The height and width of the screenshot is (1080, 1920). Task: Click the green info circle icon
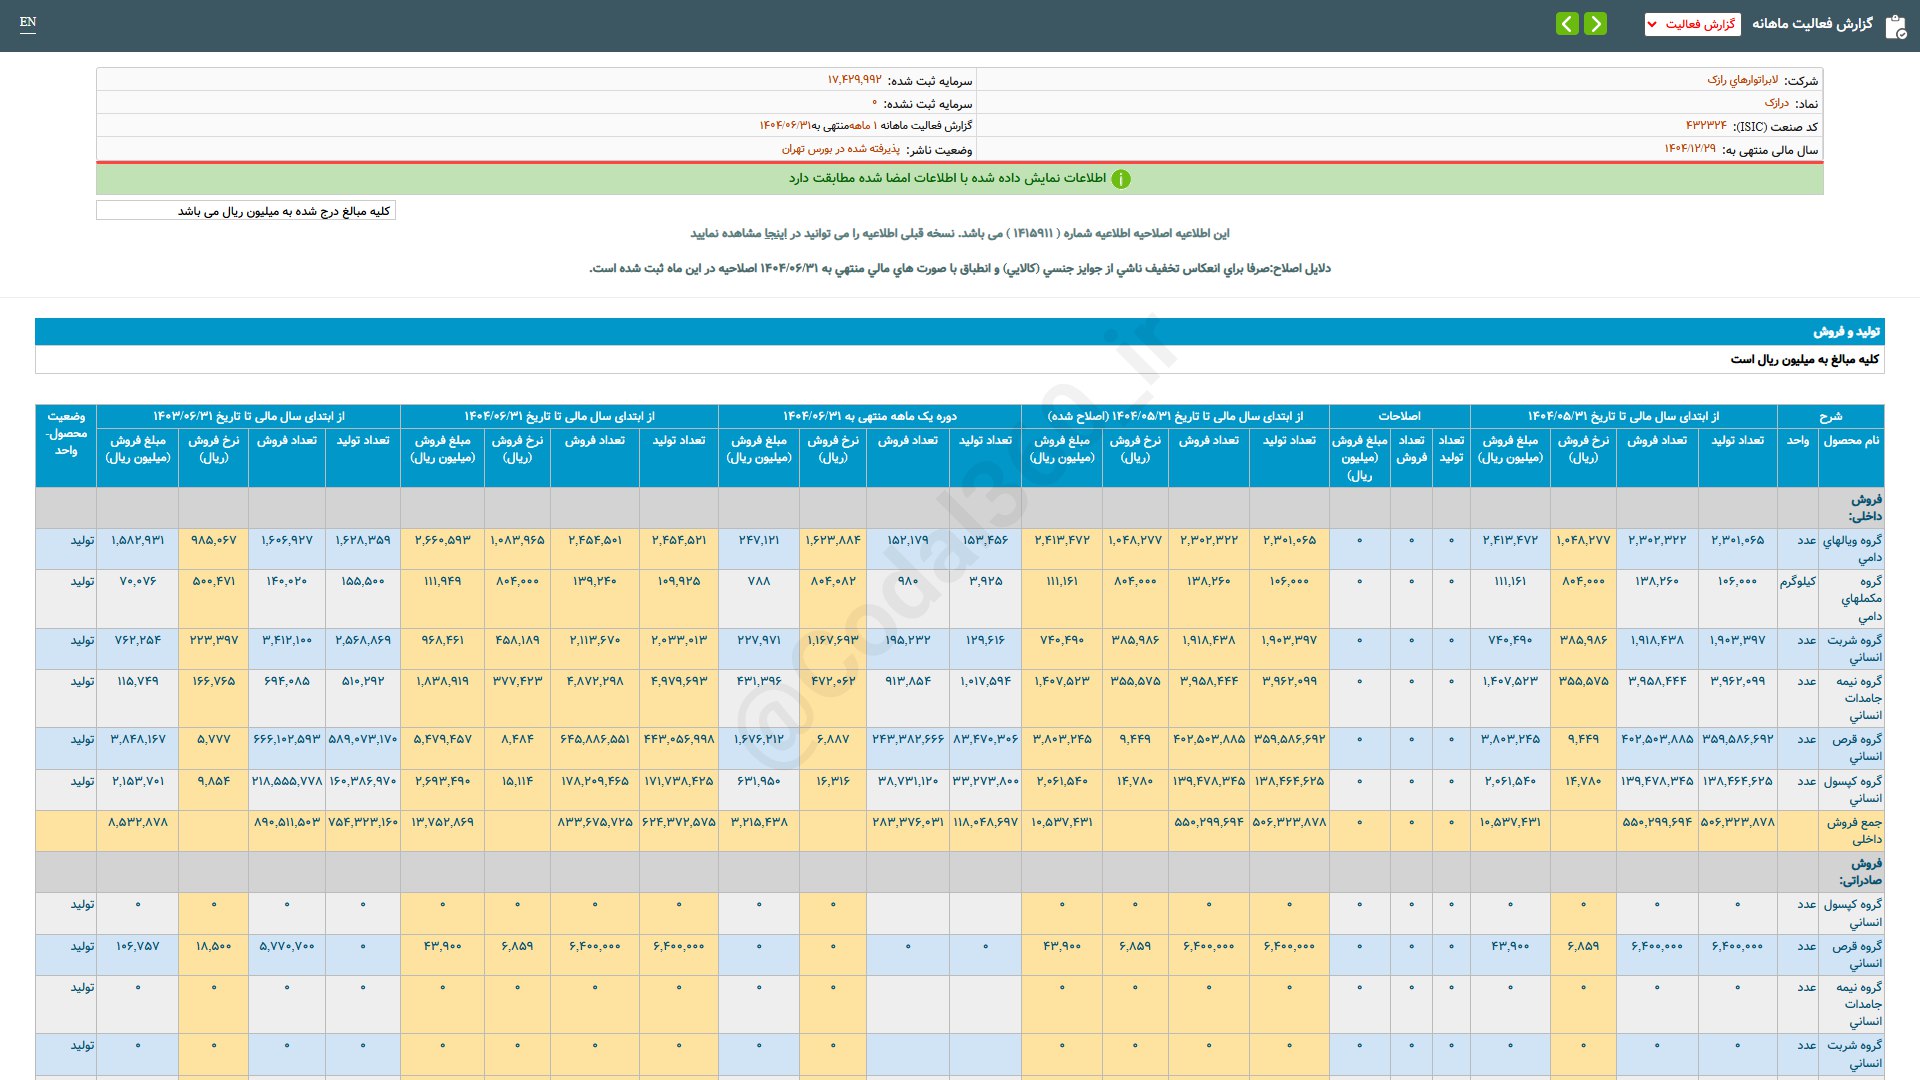click(x=1121, y=179)
